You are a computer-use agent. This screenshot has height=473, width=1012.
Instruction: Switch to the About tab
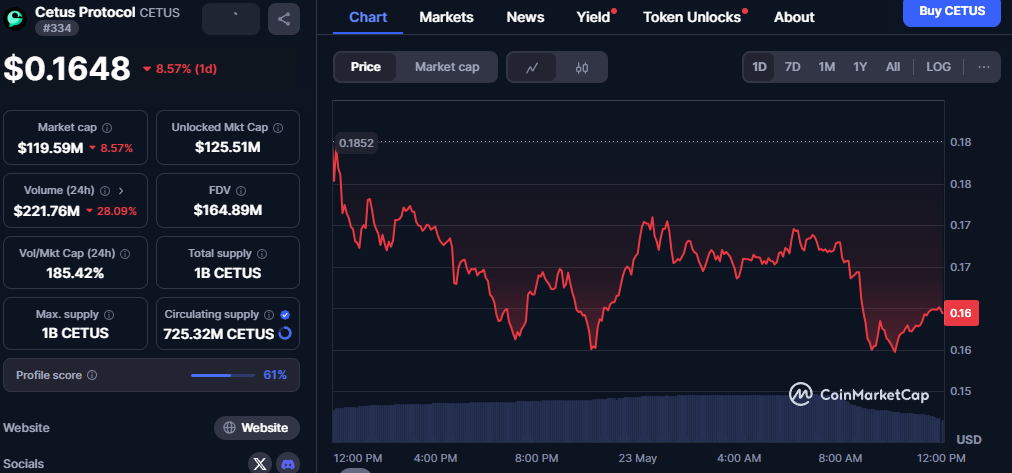coord(794,17)
